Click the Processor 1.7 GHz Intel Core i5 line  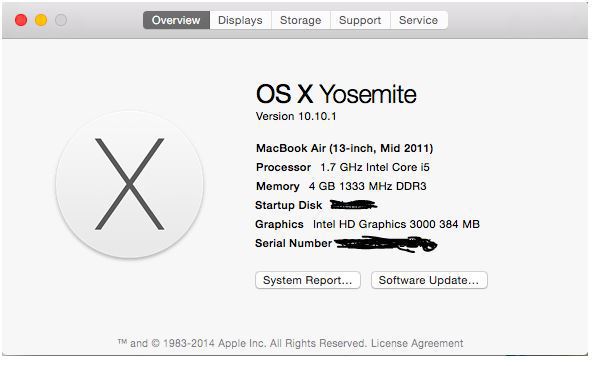pos(343,167)
